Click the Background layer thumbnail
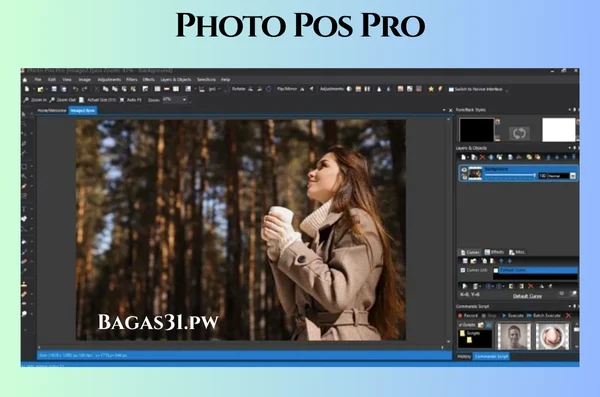The width and height of the screenshot is (600, 397). click(475, 173)
